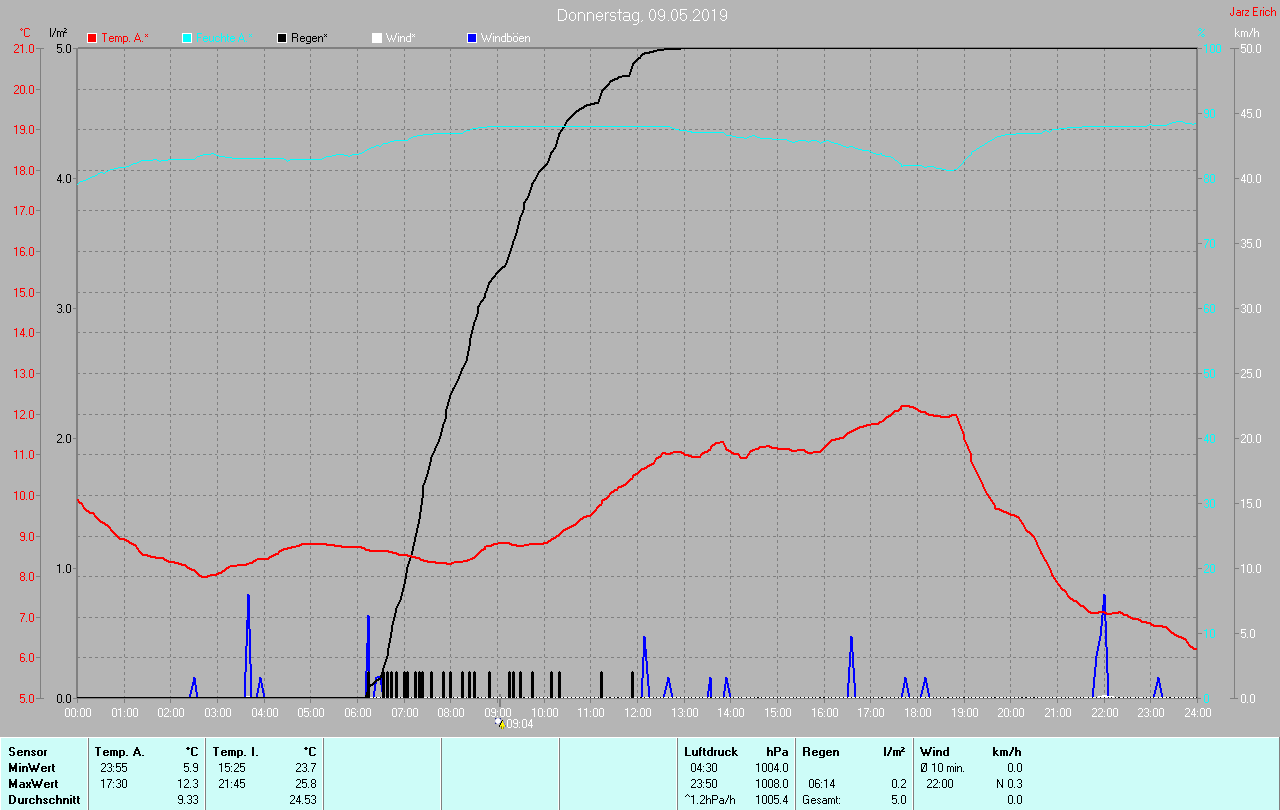
Task: Select the 'Durchschnitt' row label
Action: [x=44, y=800]
